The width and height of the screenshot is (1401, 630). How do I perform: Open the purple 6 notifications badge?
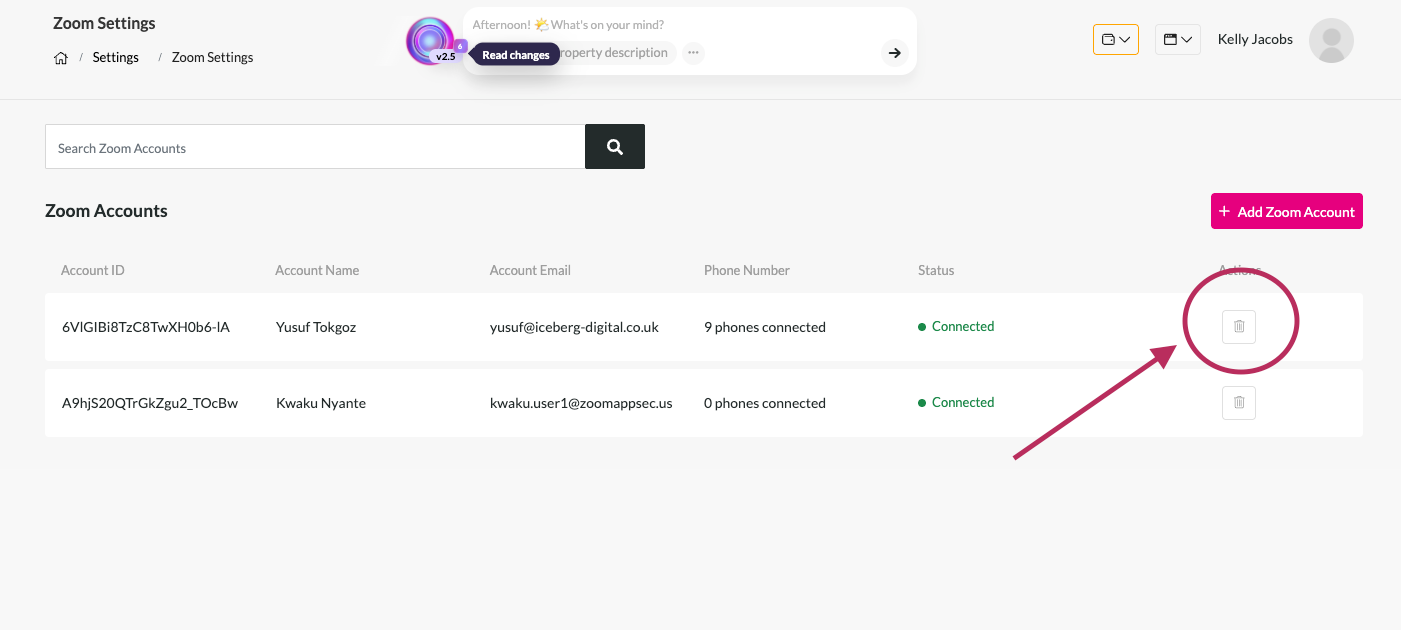click(x=461, y=46)
